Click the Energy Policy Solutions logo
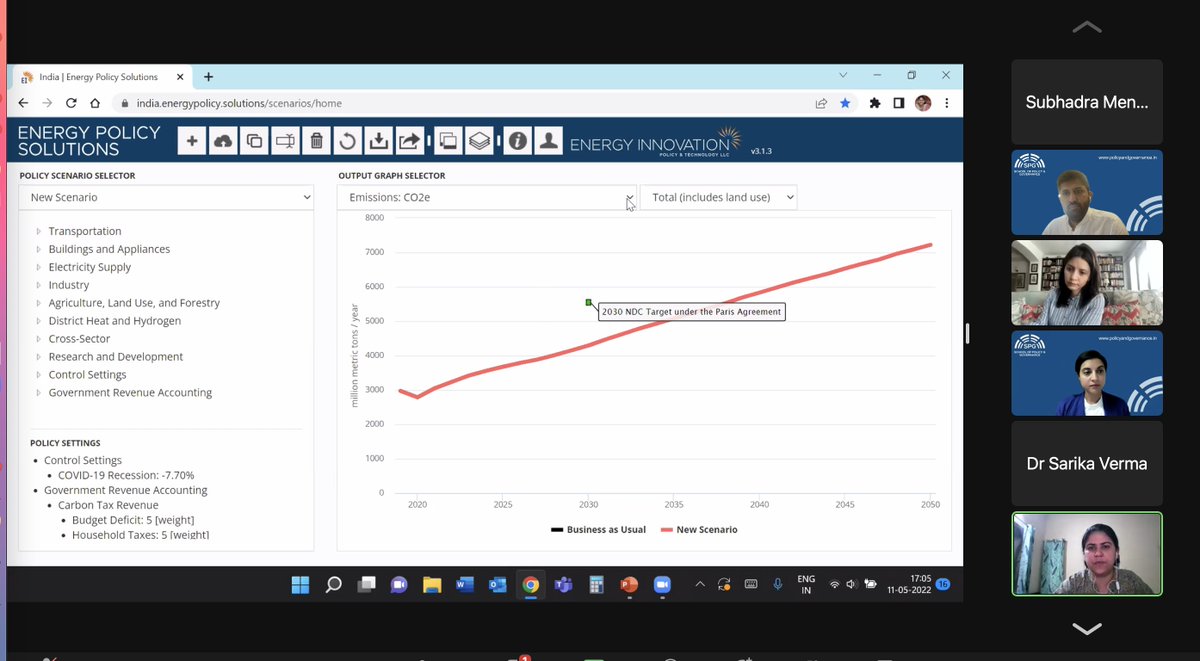 [89, 141]
